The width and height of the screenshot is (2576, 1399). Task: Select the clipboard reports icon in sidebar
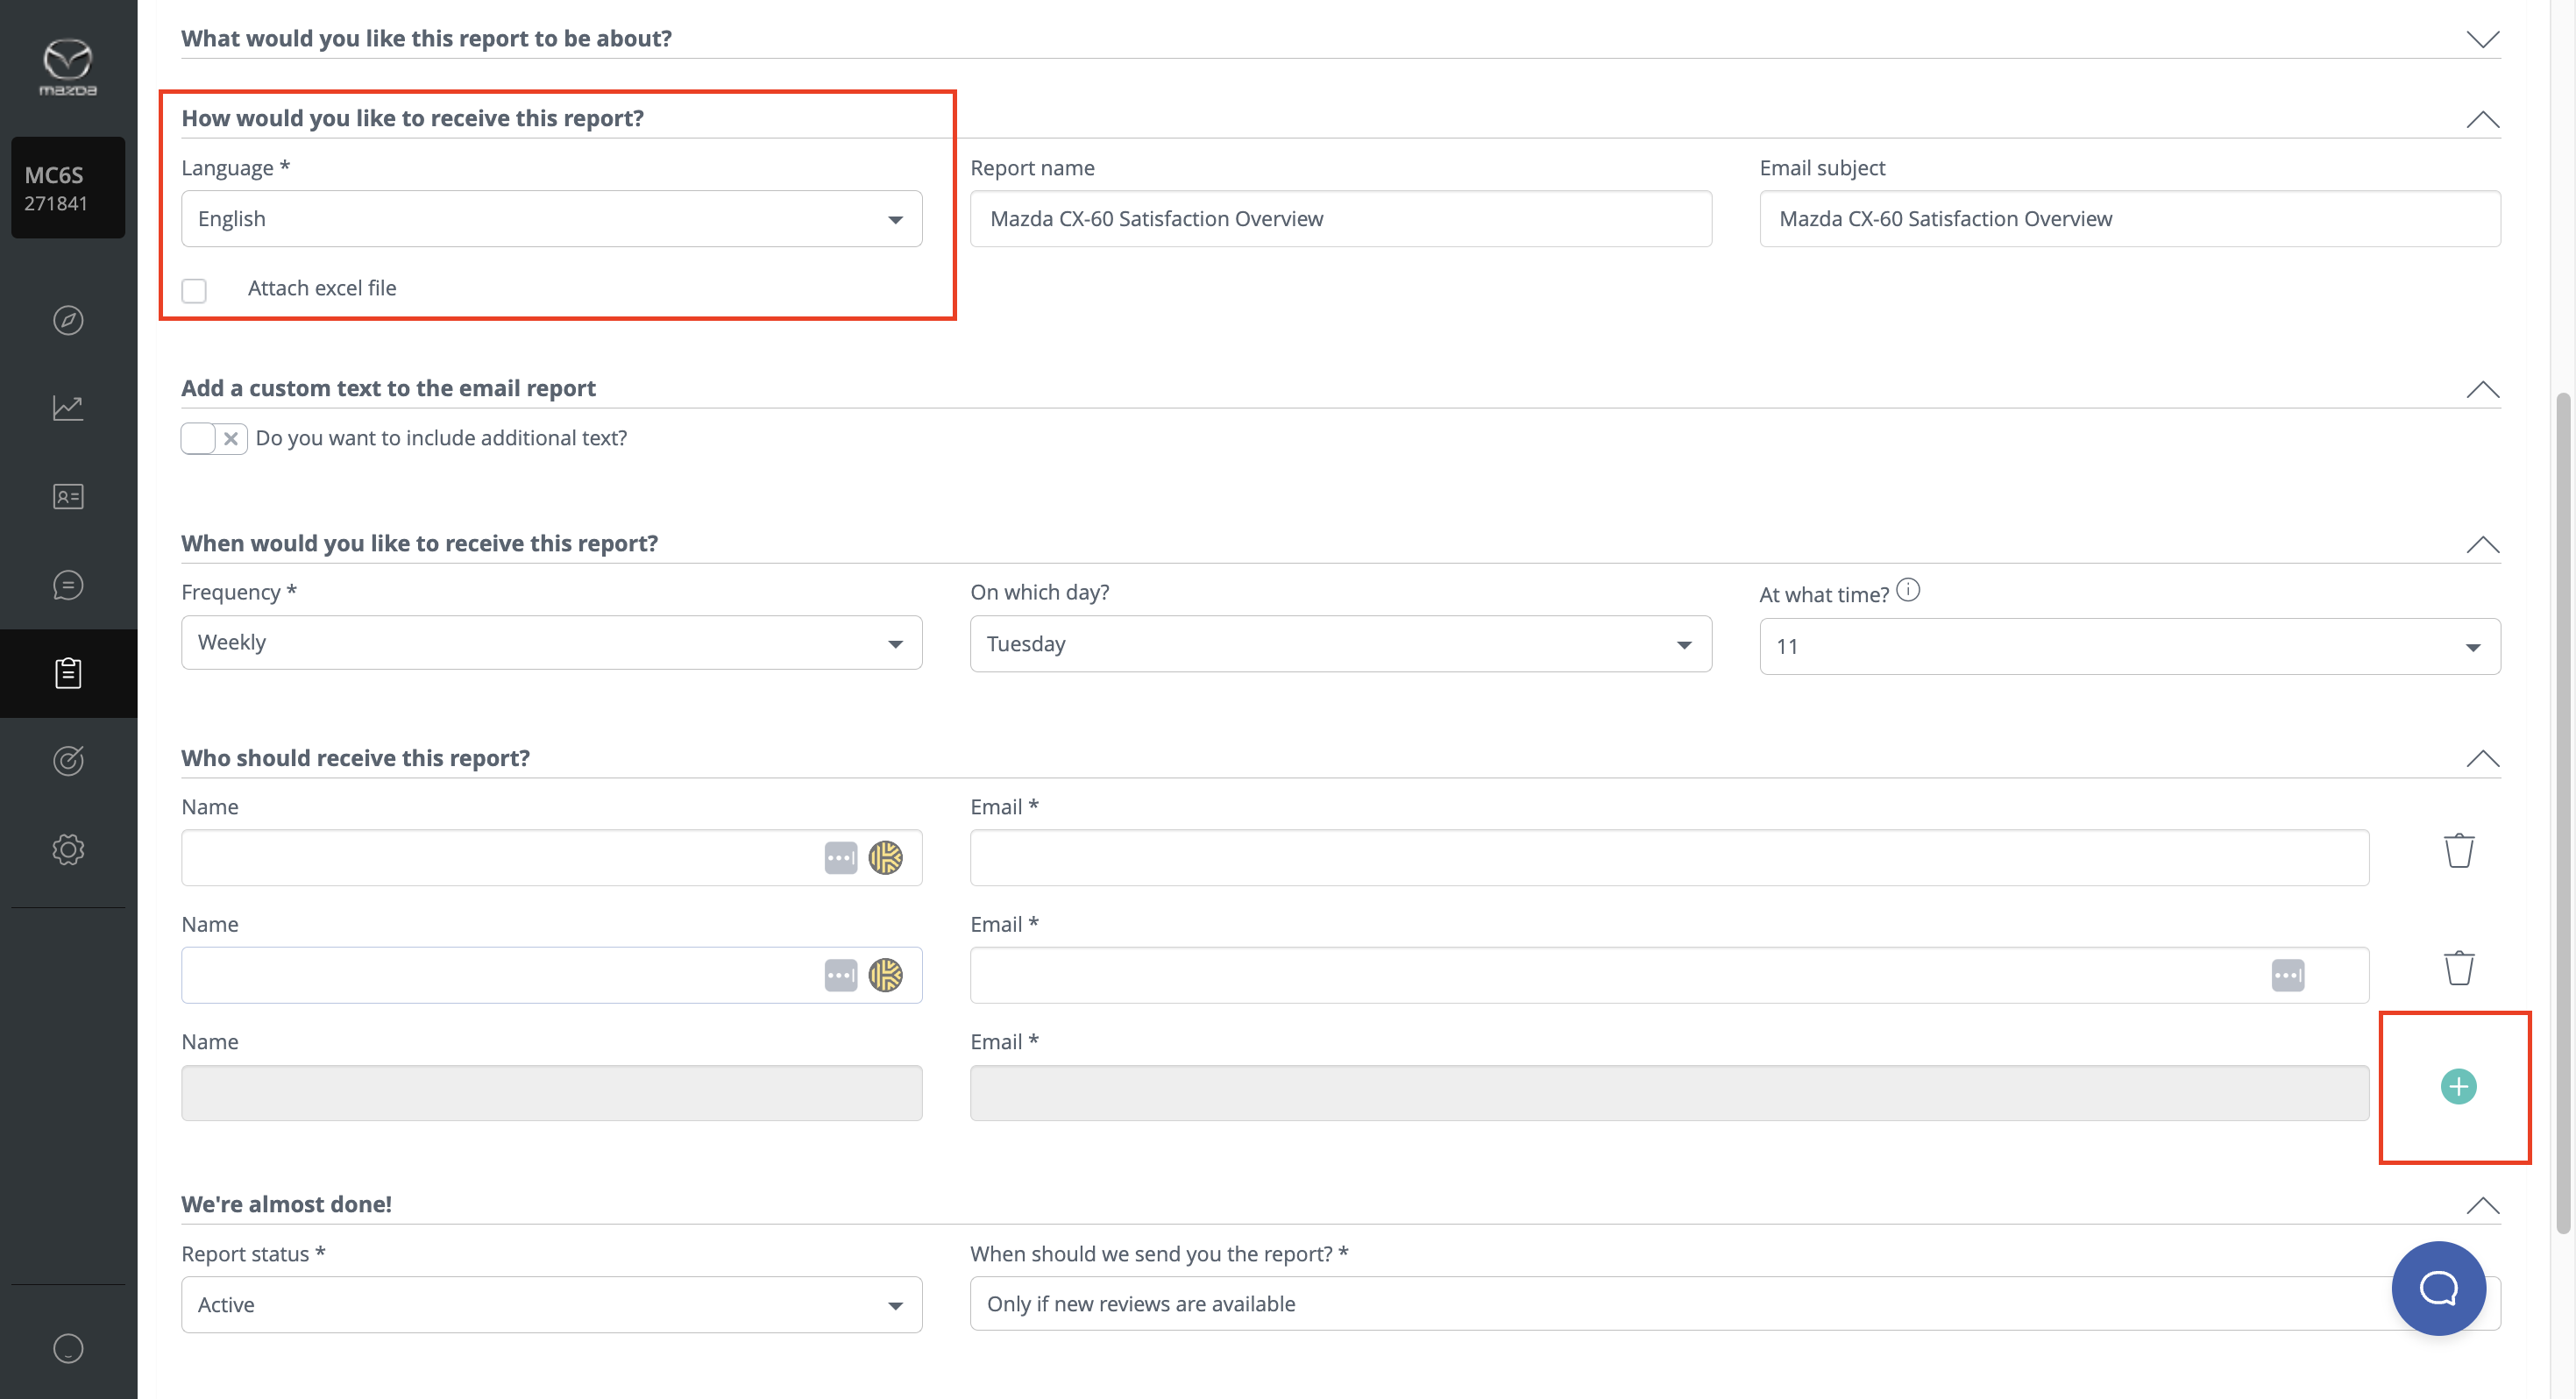(68, 673)
